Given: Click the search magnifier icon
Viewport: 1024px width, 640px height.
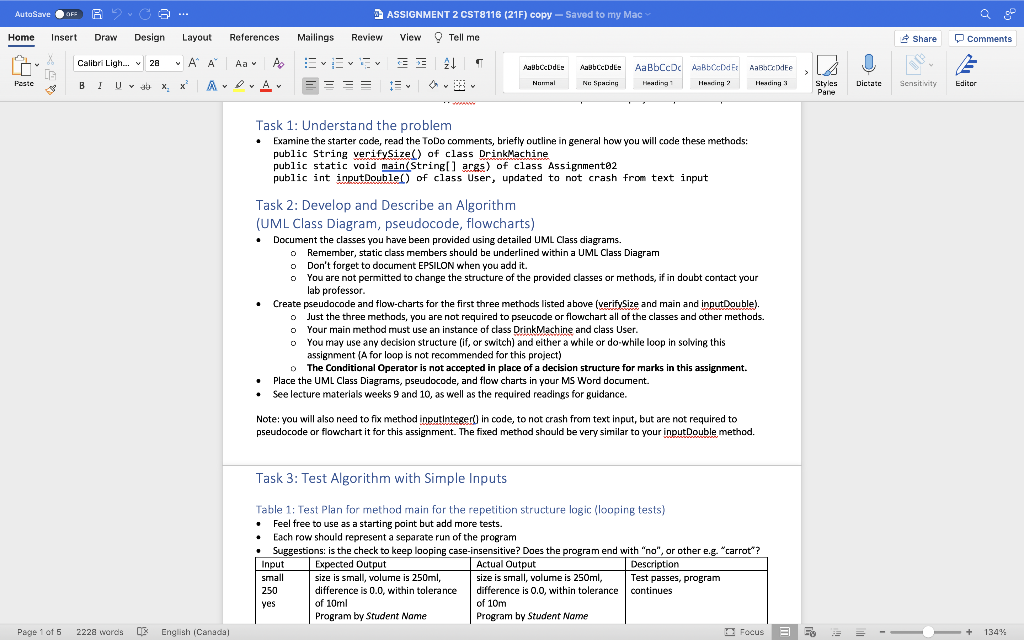Looking at the screenshot, I should click(x=985, y=14).
